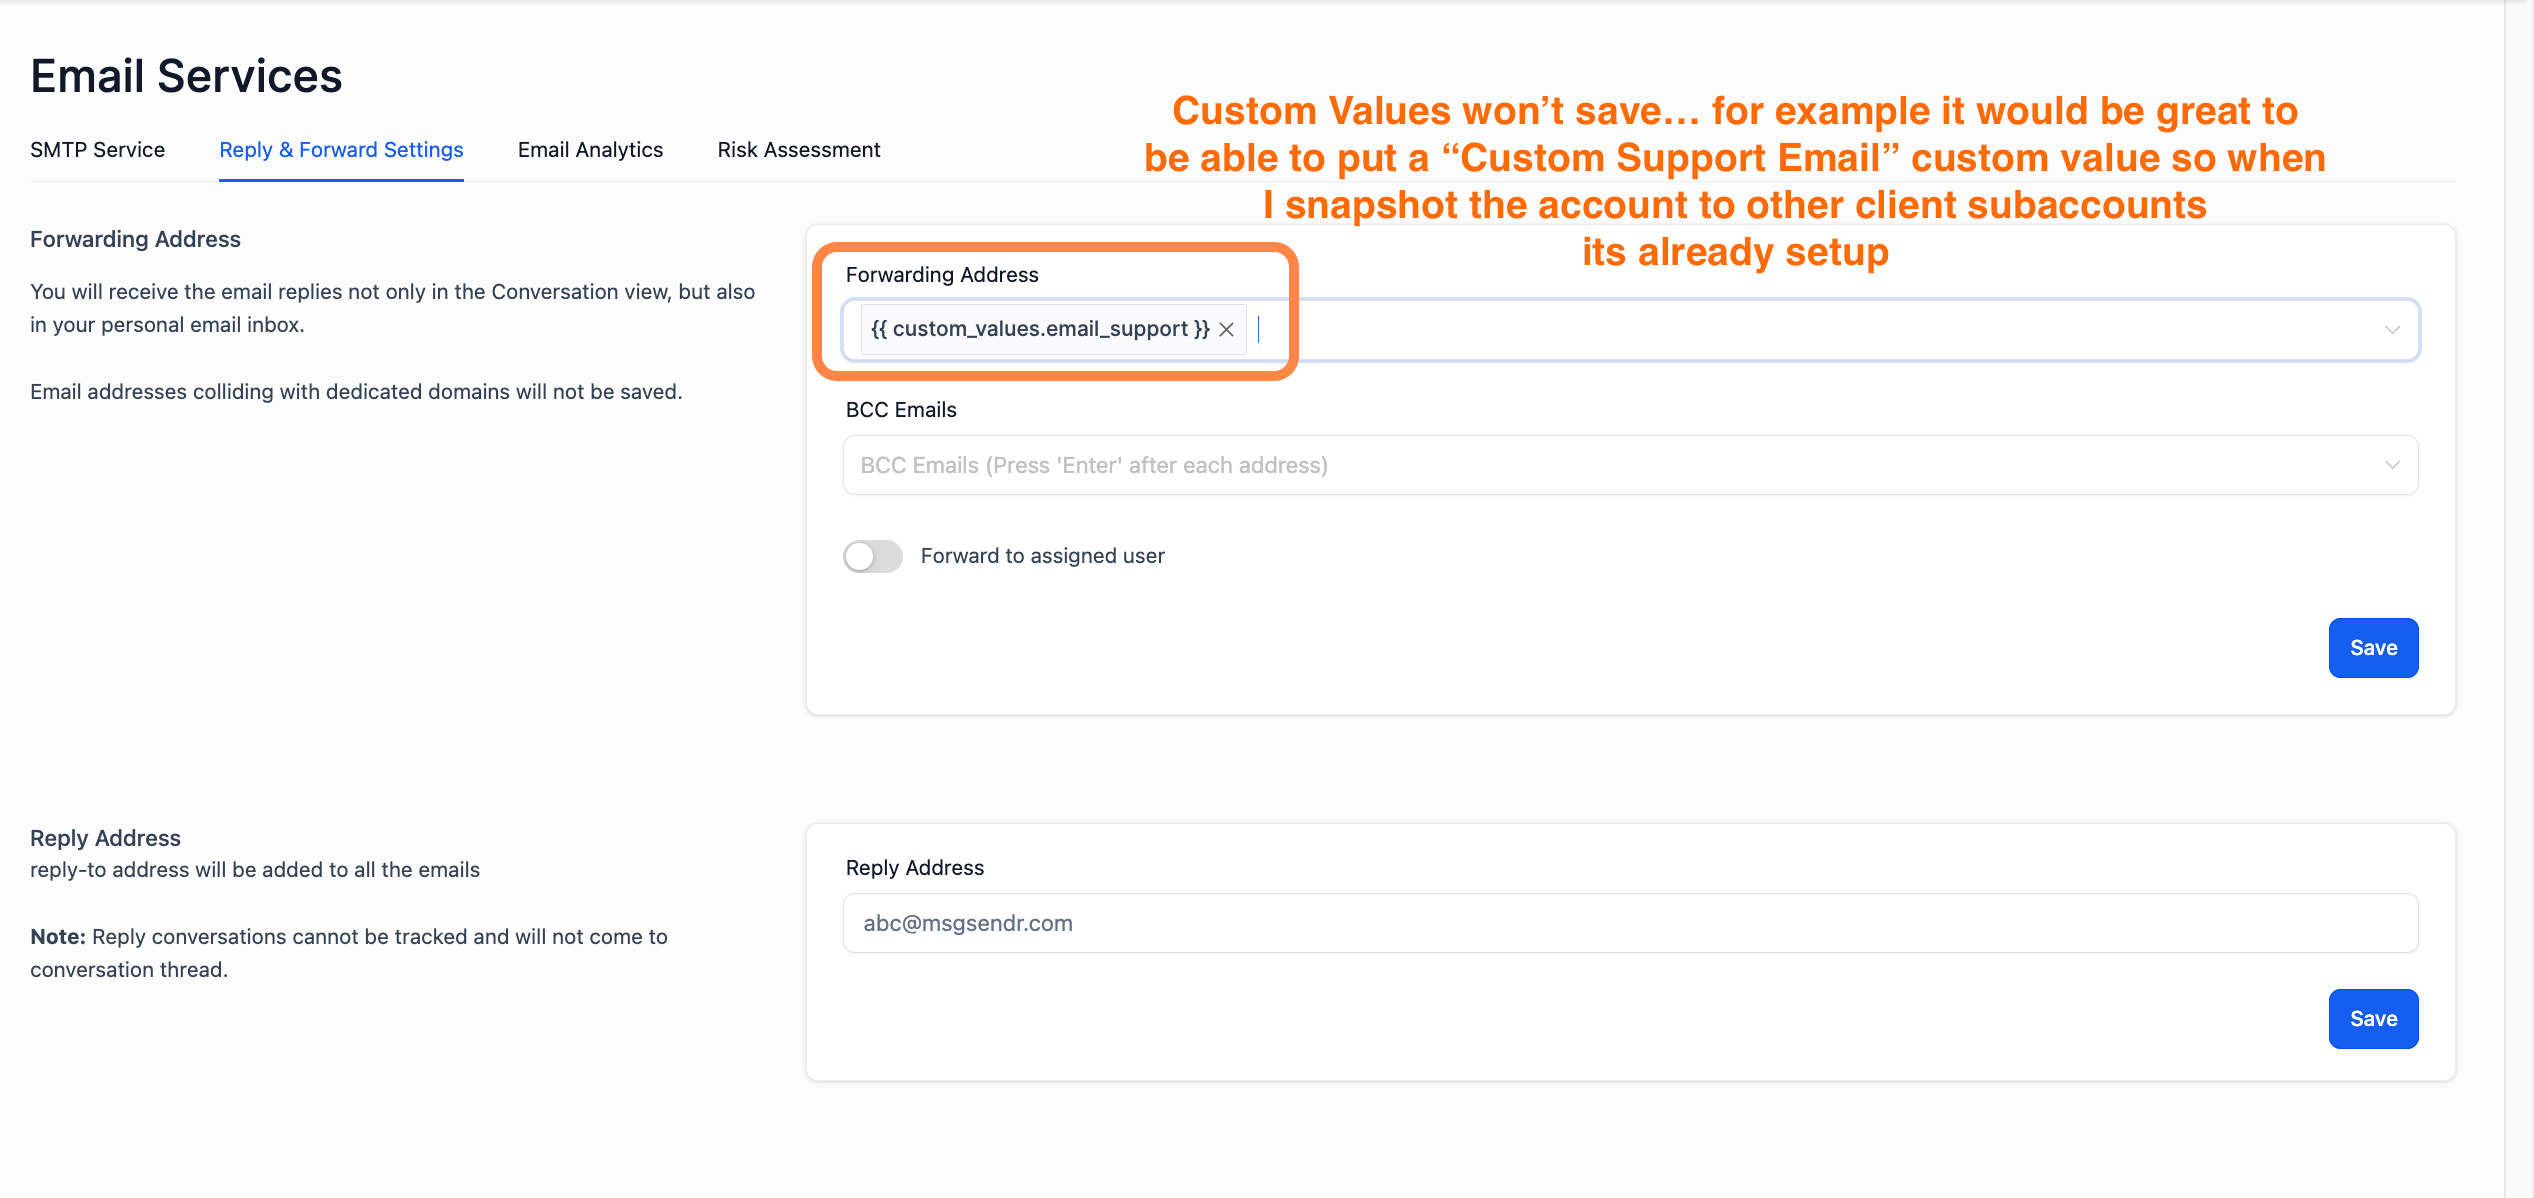Enable the Forward to assigned user toggle
This screenshot has width=2534, height=1198.
click(872, 556)
